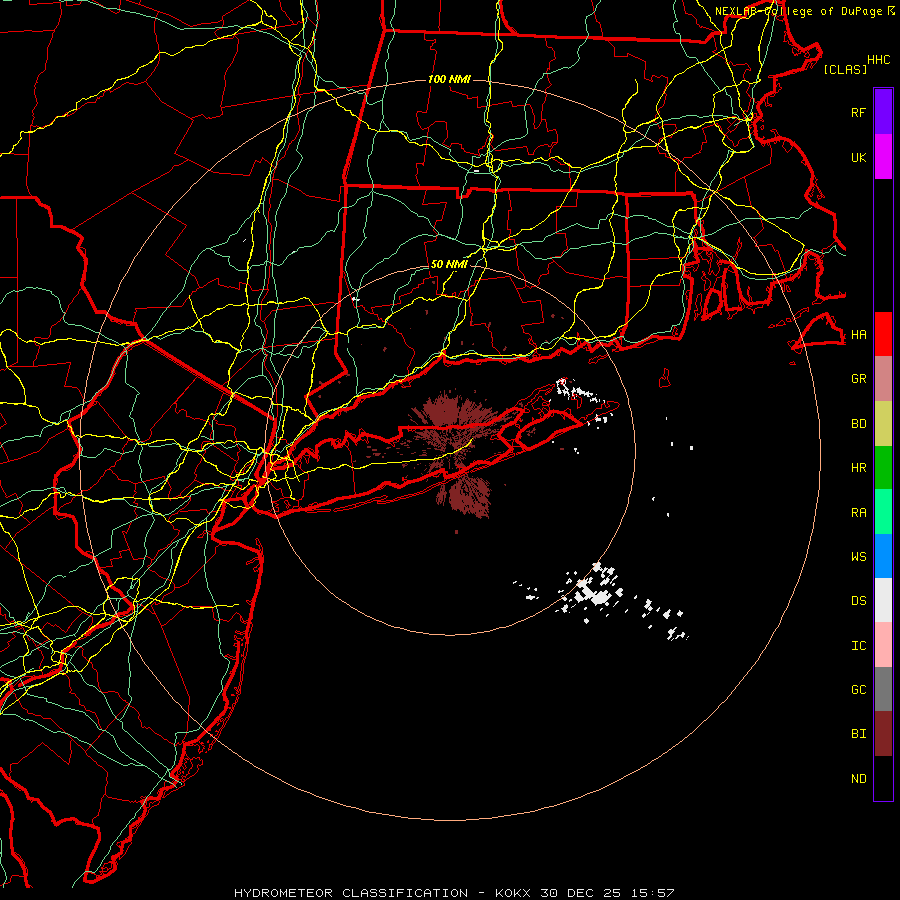Click the HHC product code text
Screen dimensions: 900x900
coord(879,60)
